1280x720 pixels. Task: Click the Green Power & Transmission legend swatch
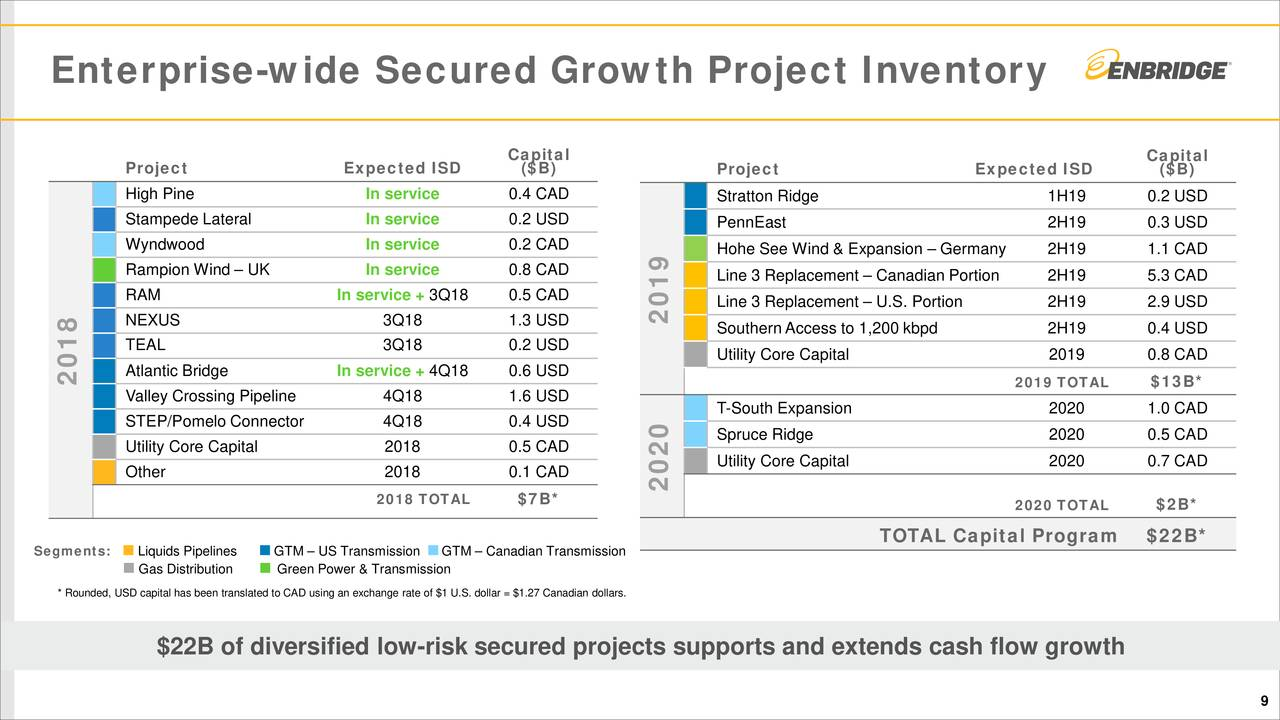click(x=265, y=569)
